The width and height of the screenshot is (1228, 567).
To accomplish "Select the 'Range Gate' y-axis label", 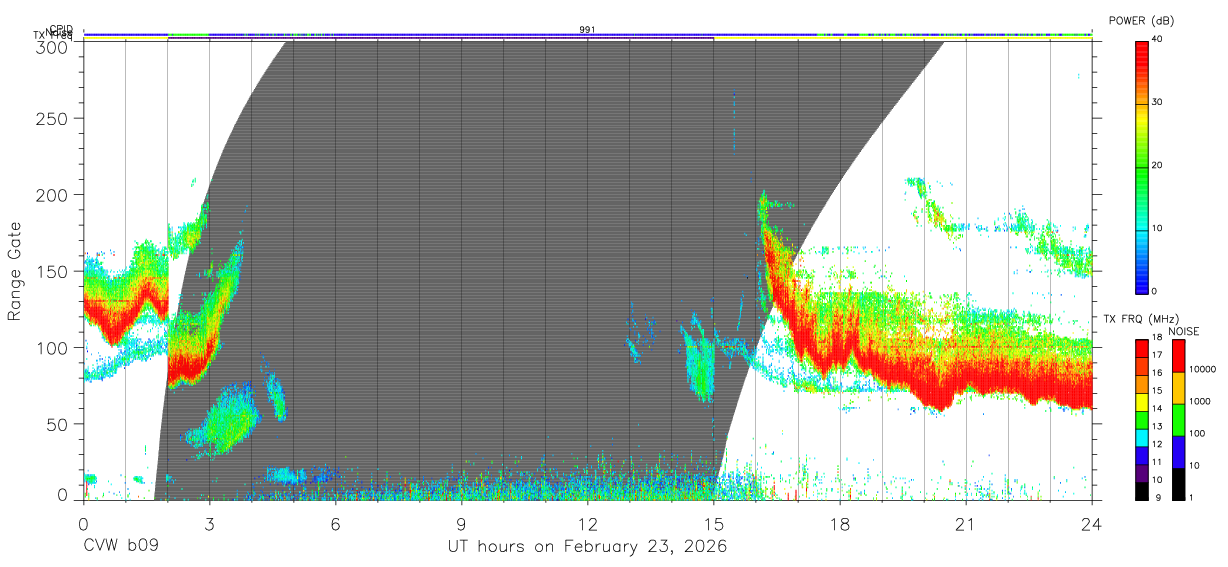I will (16, 271).
